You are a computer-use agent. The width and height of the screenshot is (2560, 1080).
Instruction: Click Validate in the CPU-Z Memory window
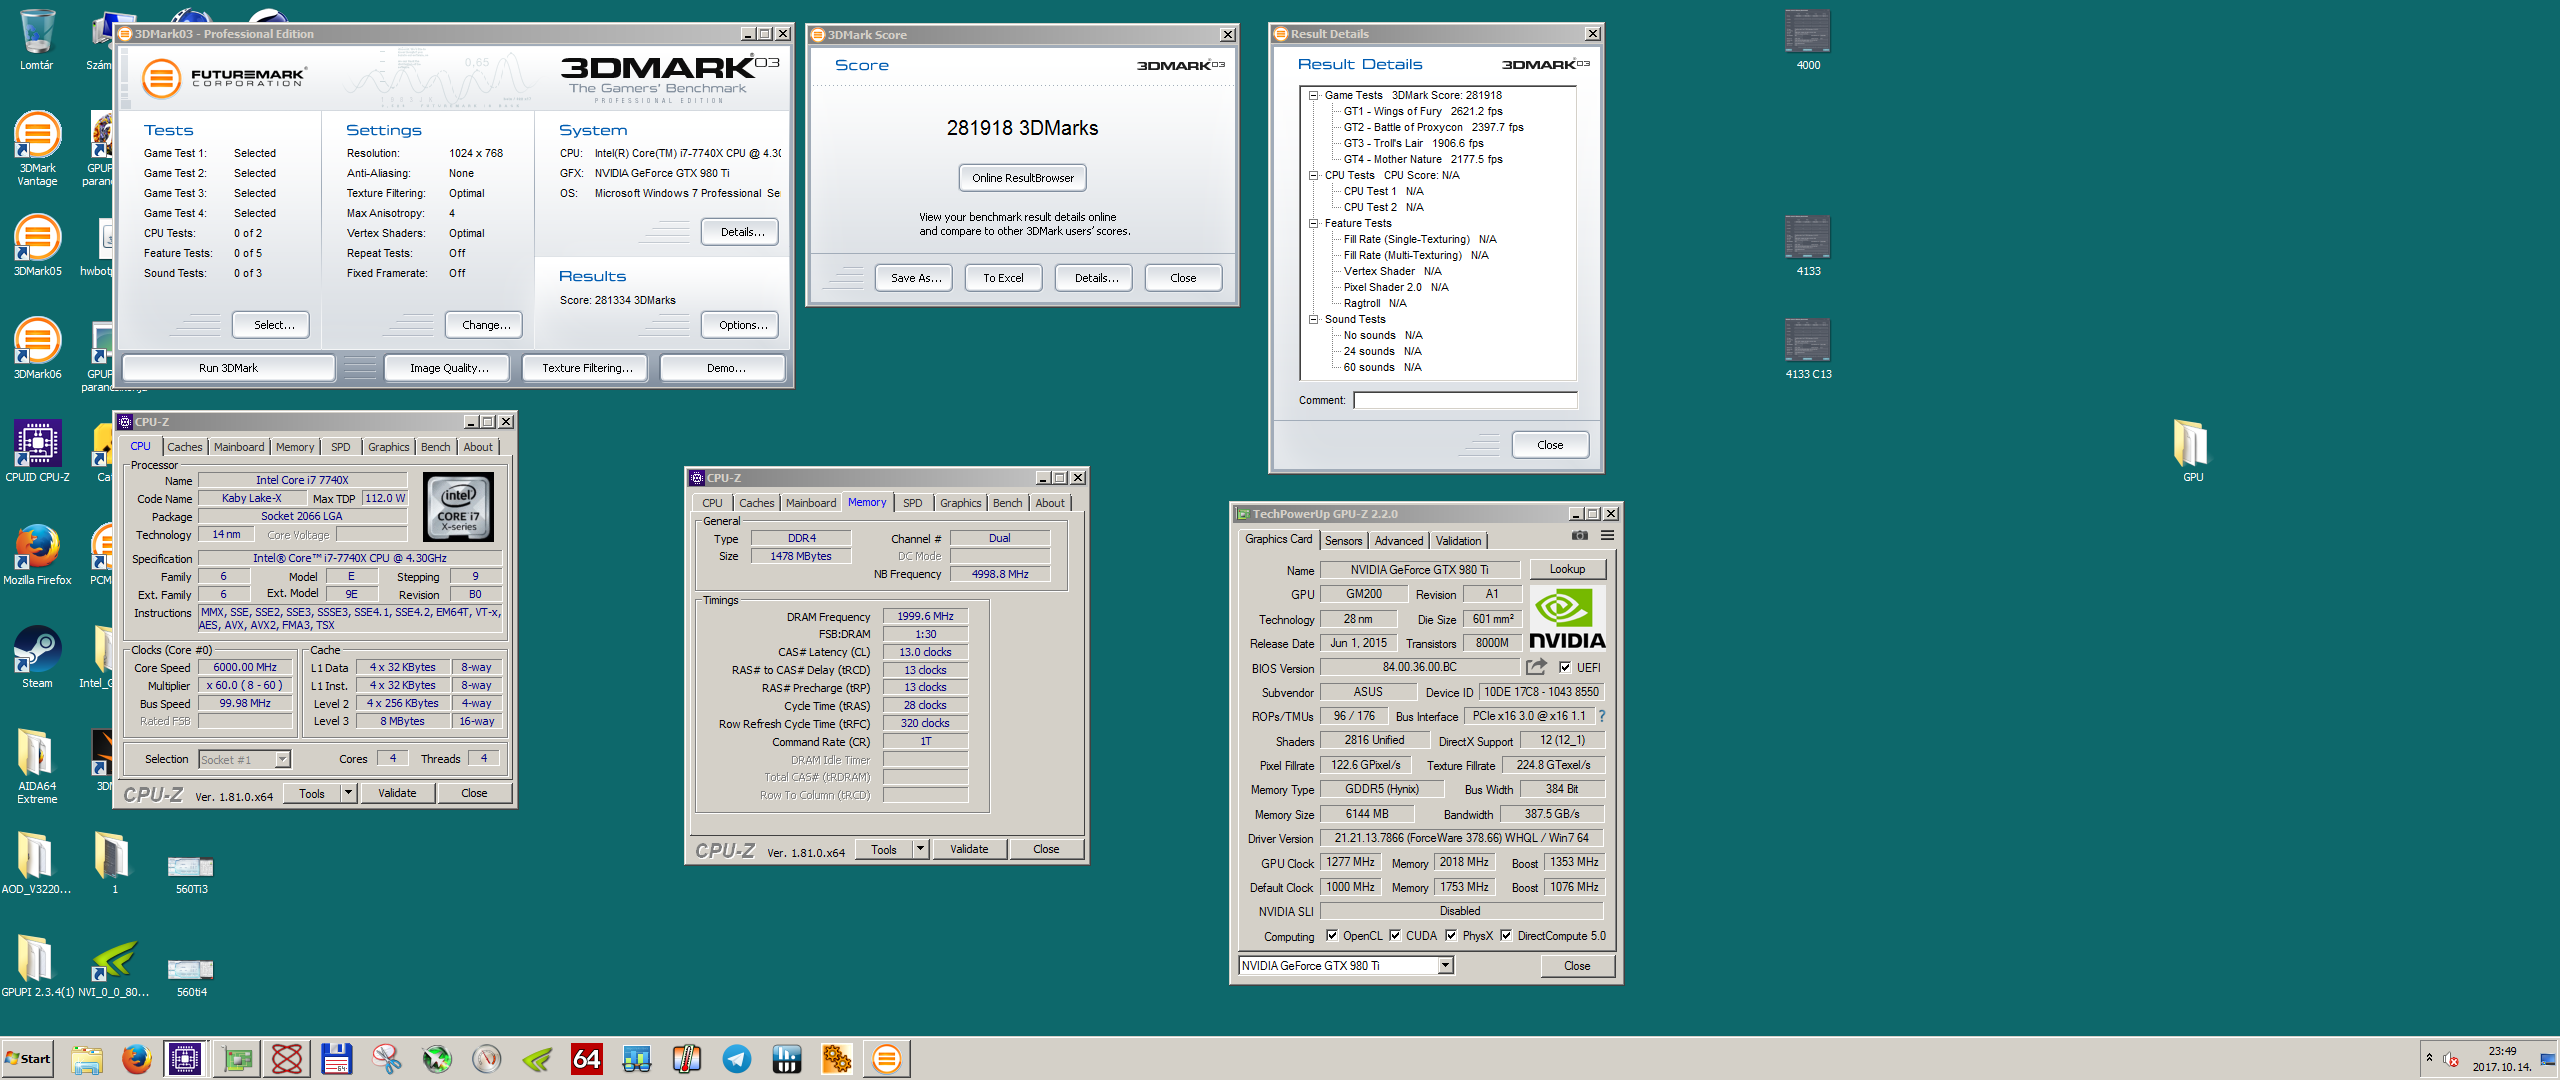click(969, 849)
